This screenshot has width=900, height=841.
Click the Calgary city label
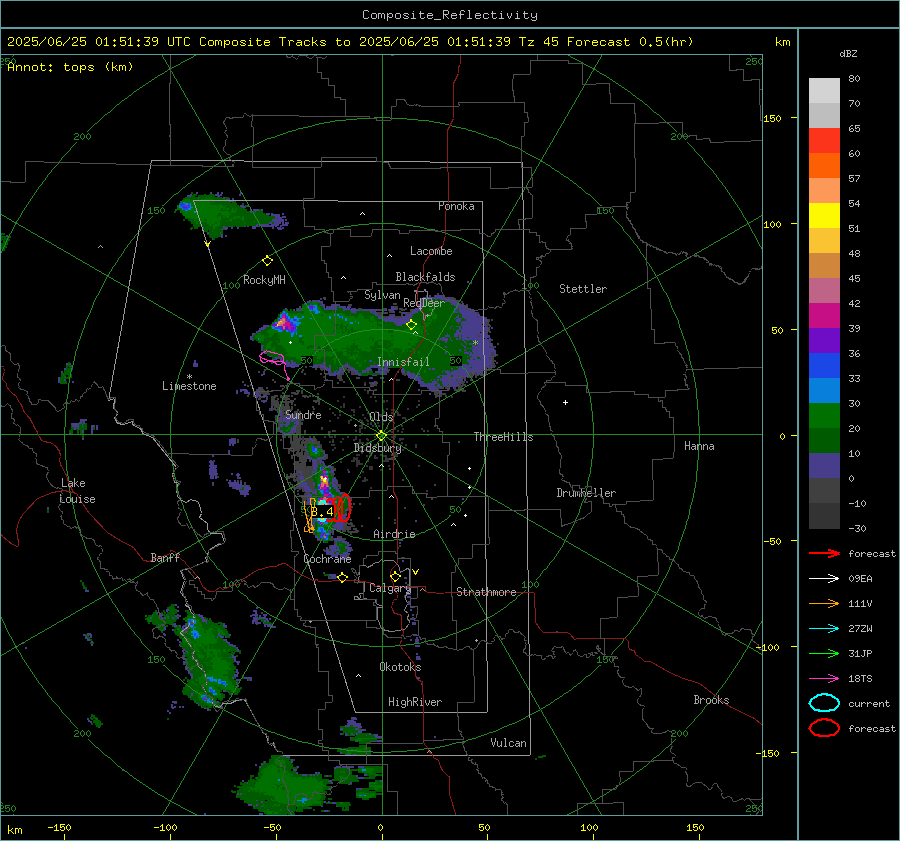point(390,588)
